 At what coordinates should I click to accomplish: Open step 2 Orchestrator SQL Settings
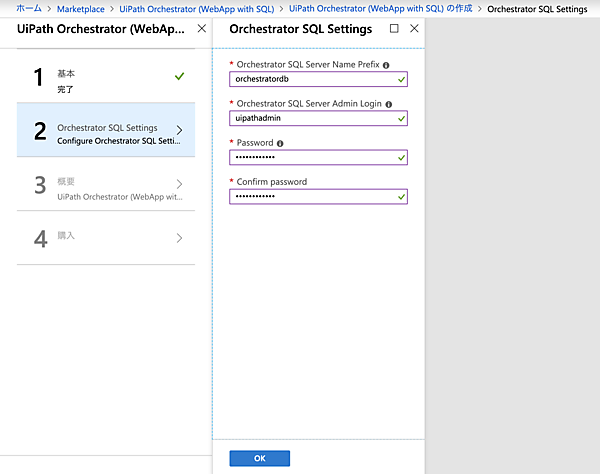[x=104, y=133]
